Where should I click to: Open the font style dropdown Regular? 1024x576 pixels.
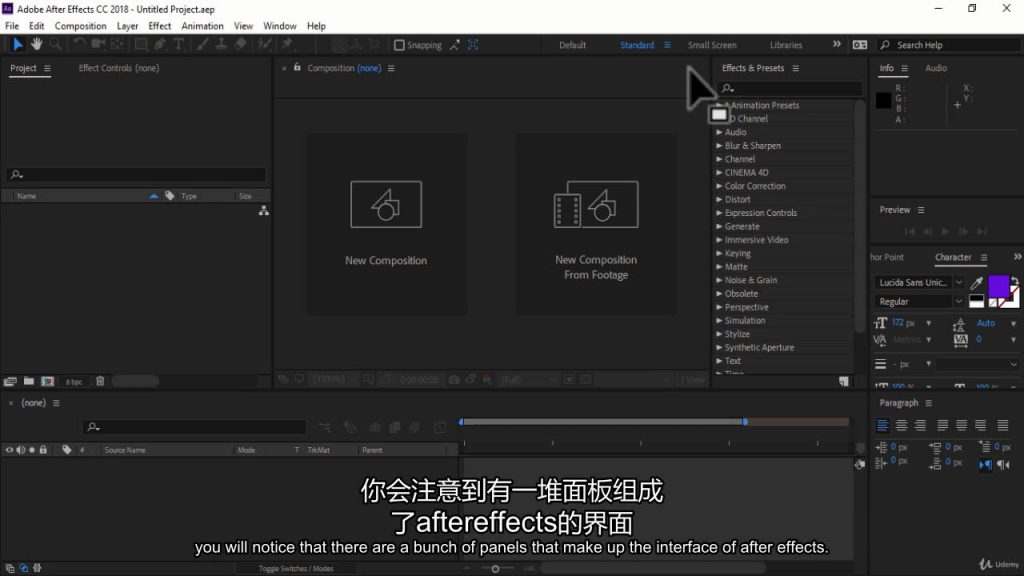click(958, 302)
